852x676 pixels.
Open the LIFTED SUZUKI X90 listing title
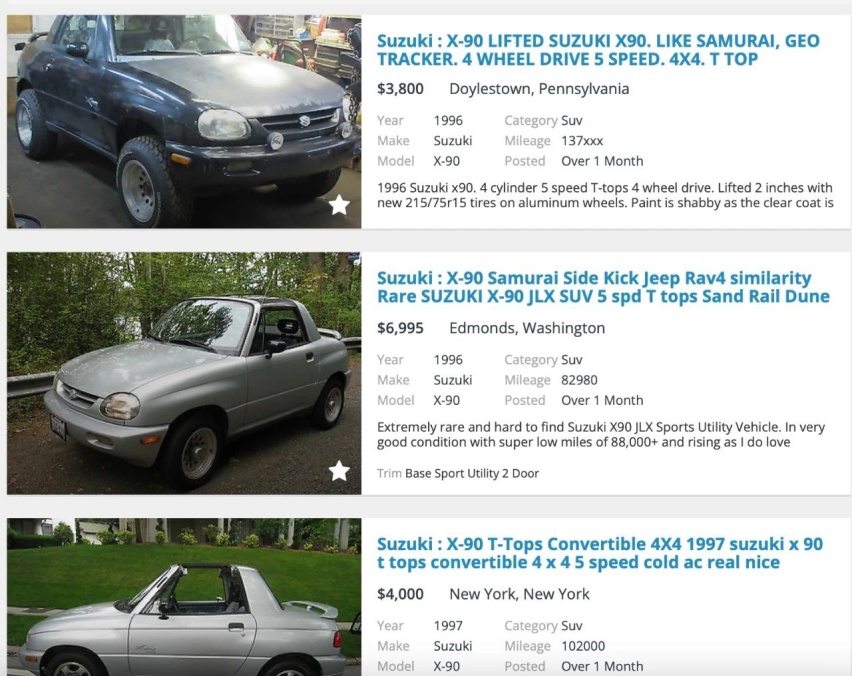point(598,50)
